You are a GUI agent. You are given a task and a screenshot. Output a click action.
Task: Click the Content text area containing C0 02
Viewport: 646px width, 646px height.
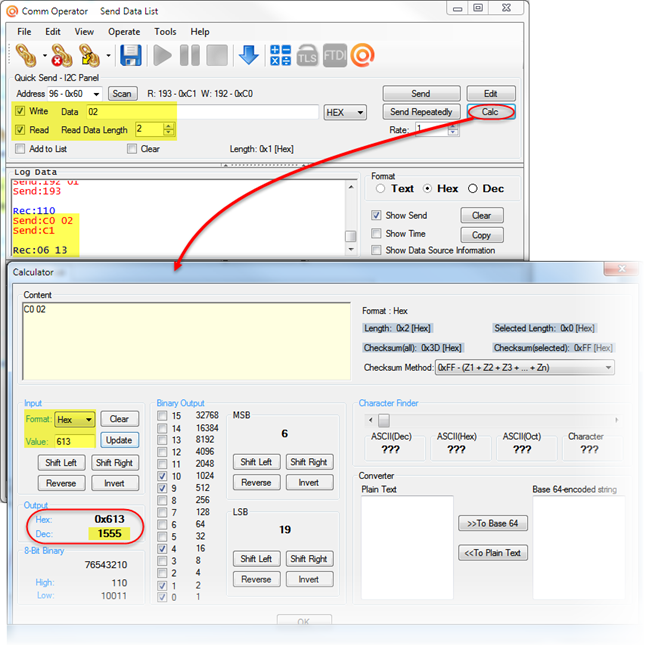tap(187, 342)
